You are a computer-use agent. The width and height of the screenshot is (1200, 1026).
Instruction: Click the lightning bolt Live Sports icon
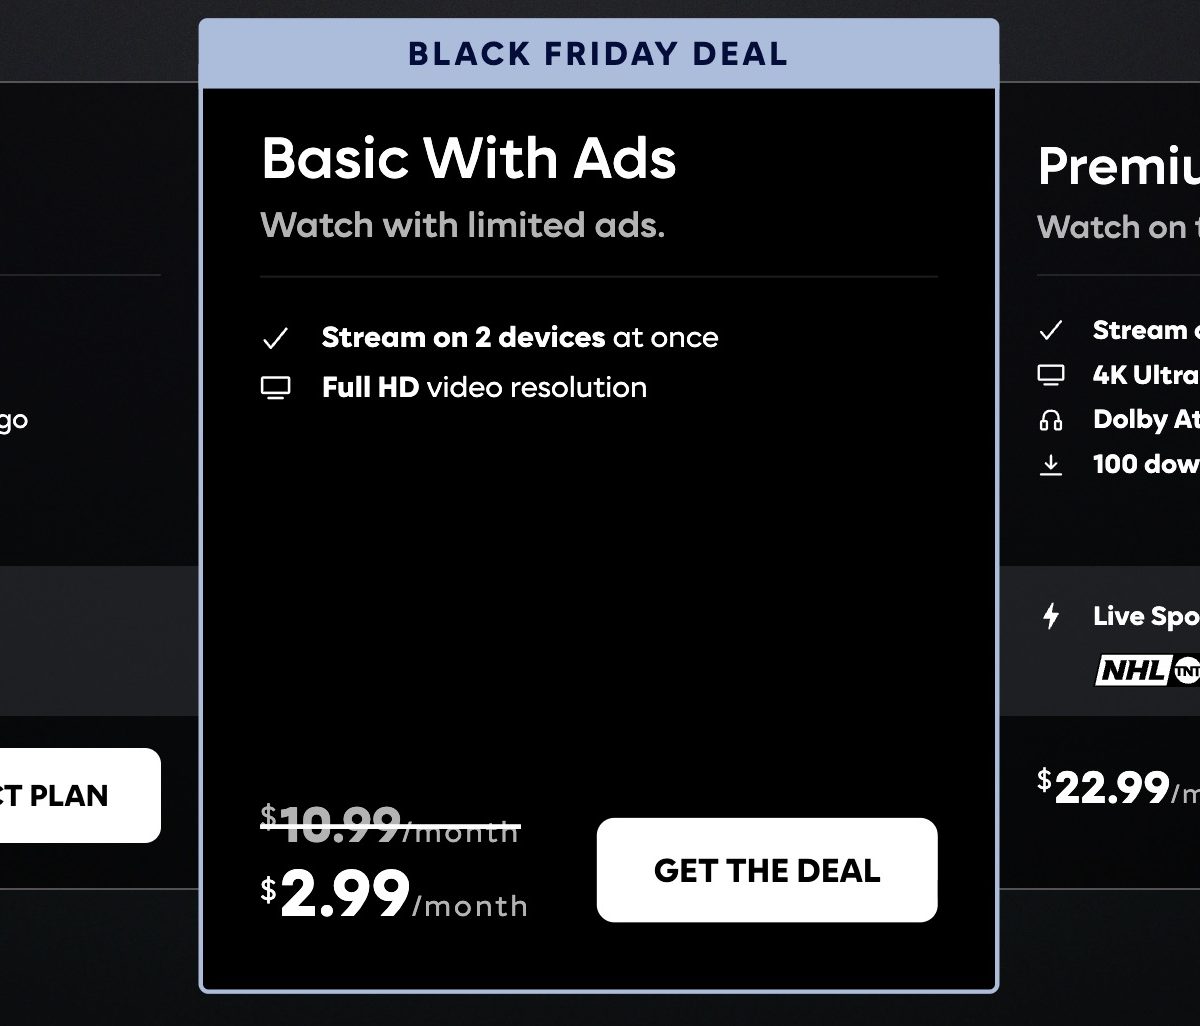pyautogui.click(x=1050, y=616)
